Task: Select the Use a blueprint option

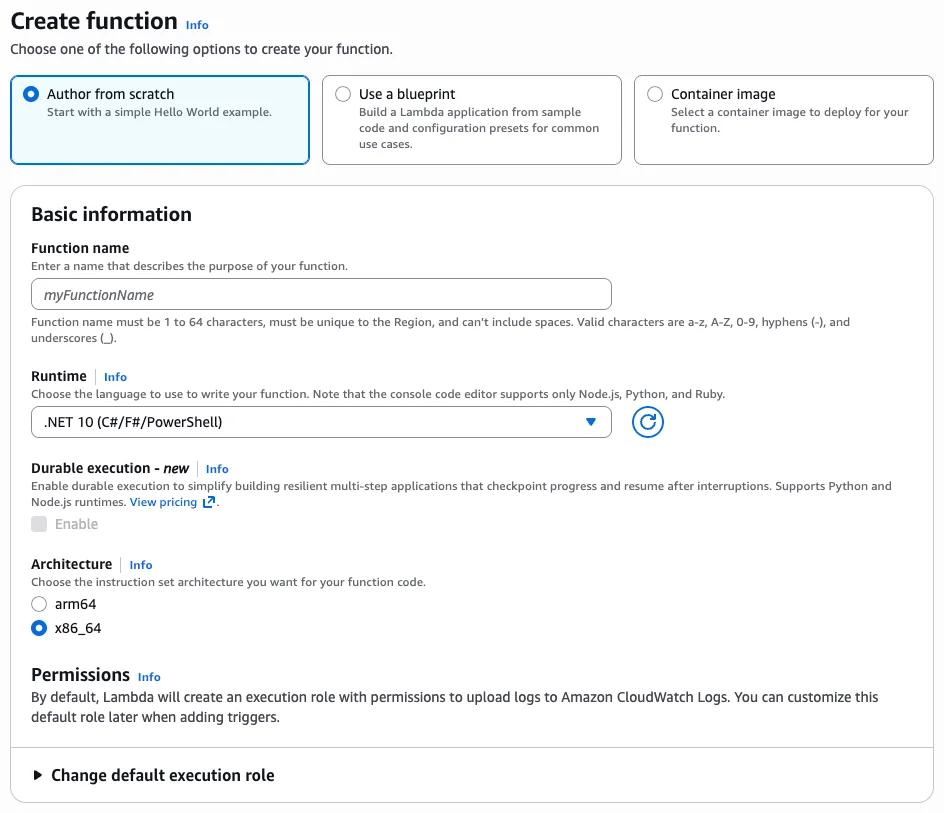Action: point(343,94)
